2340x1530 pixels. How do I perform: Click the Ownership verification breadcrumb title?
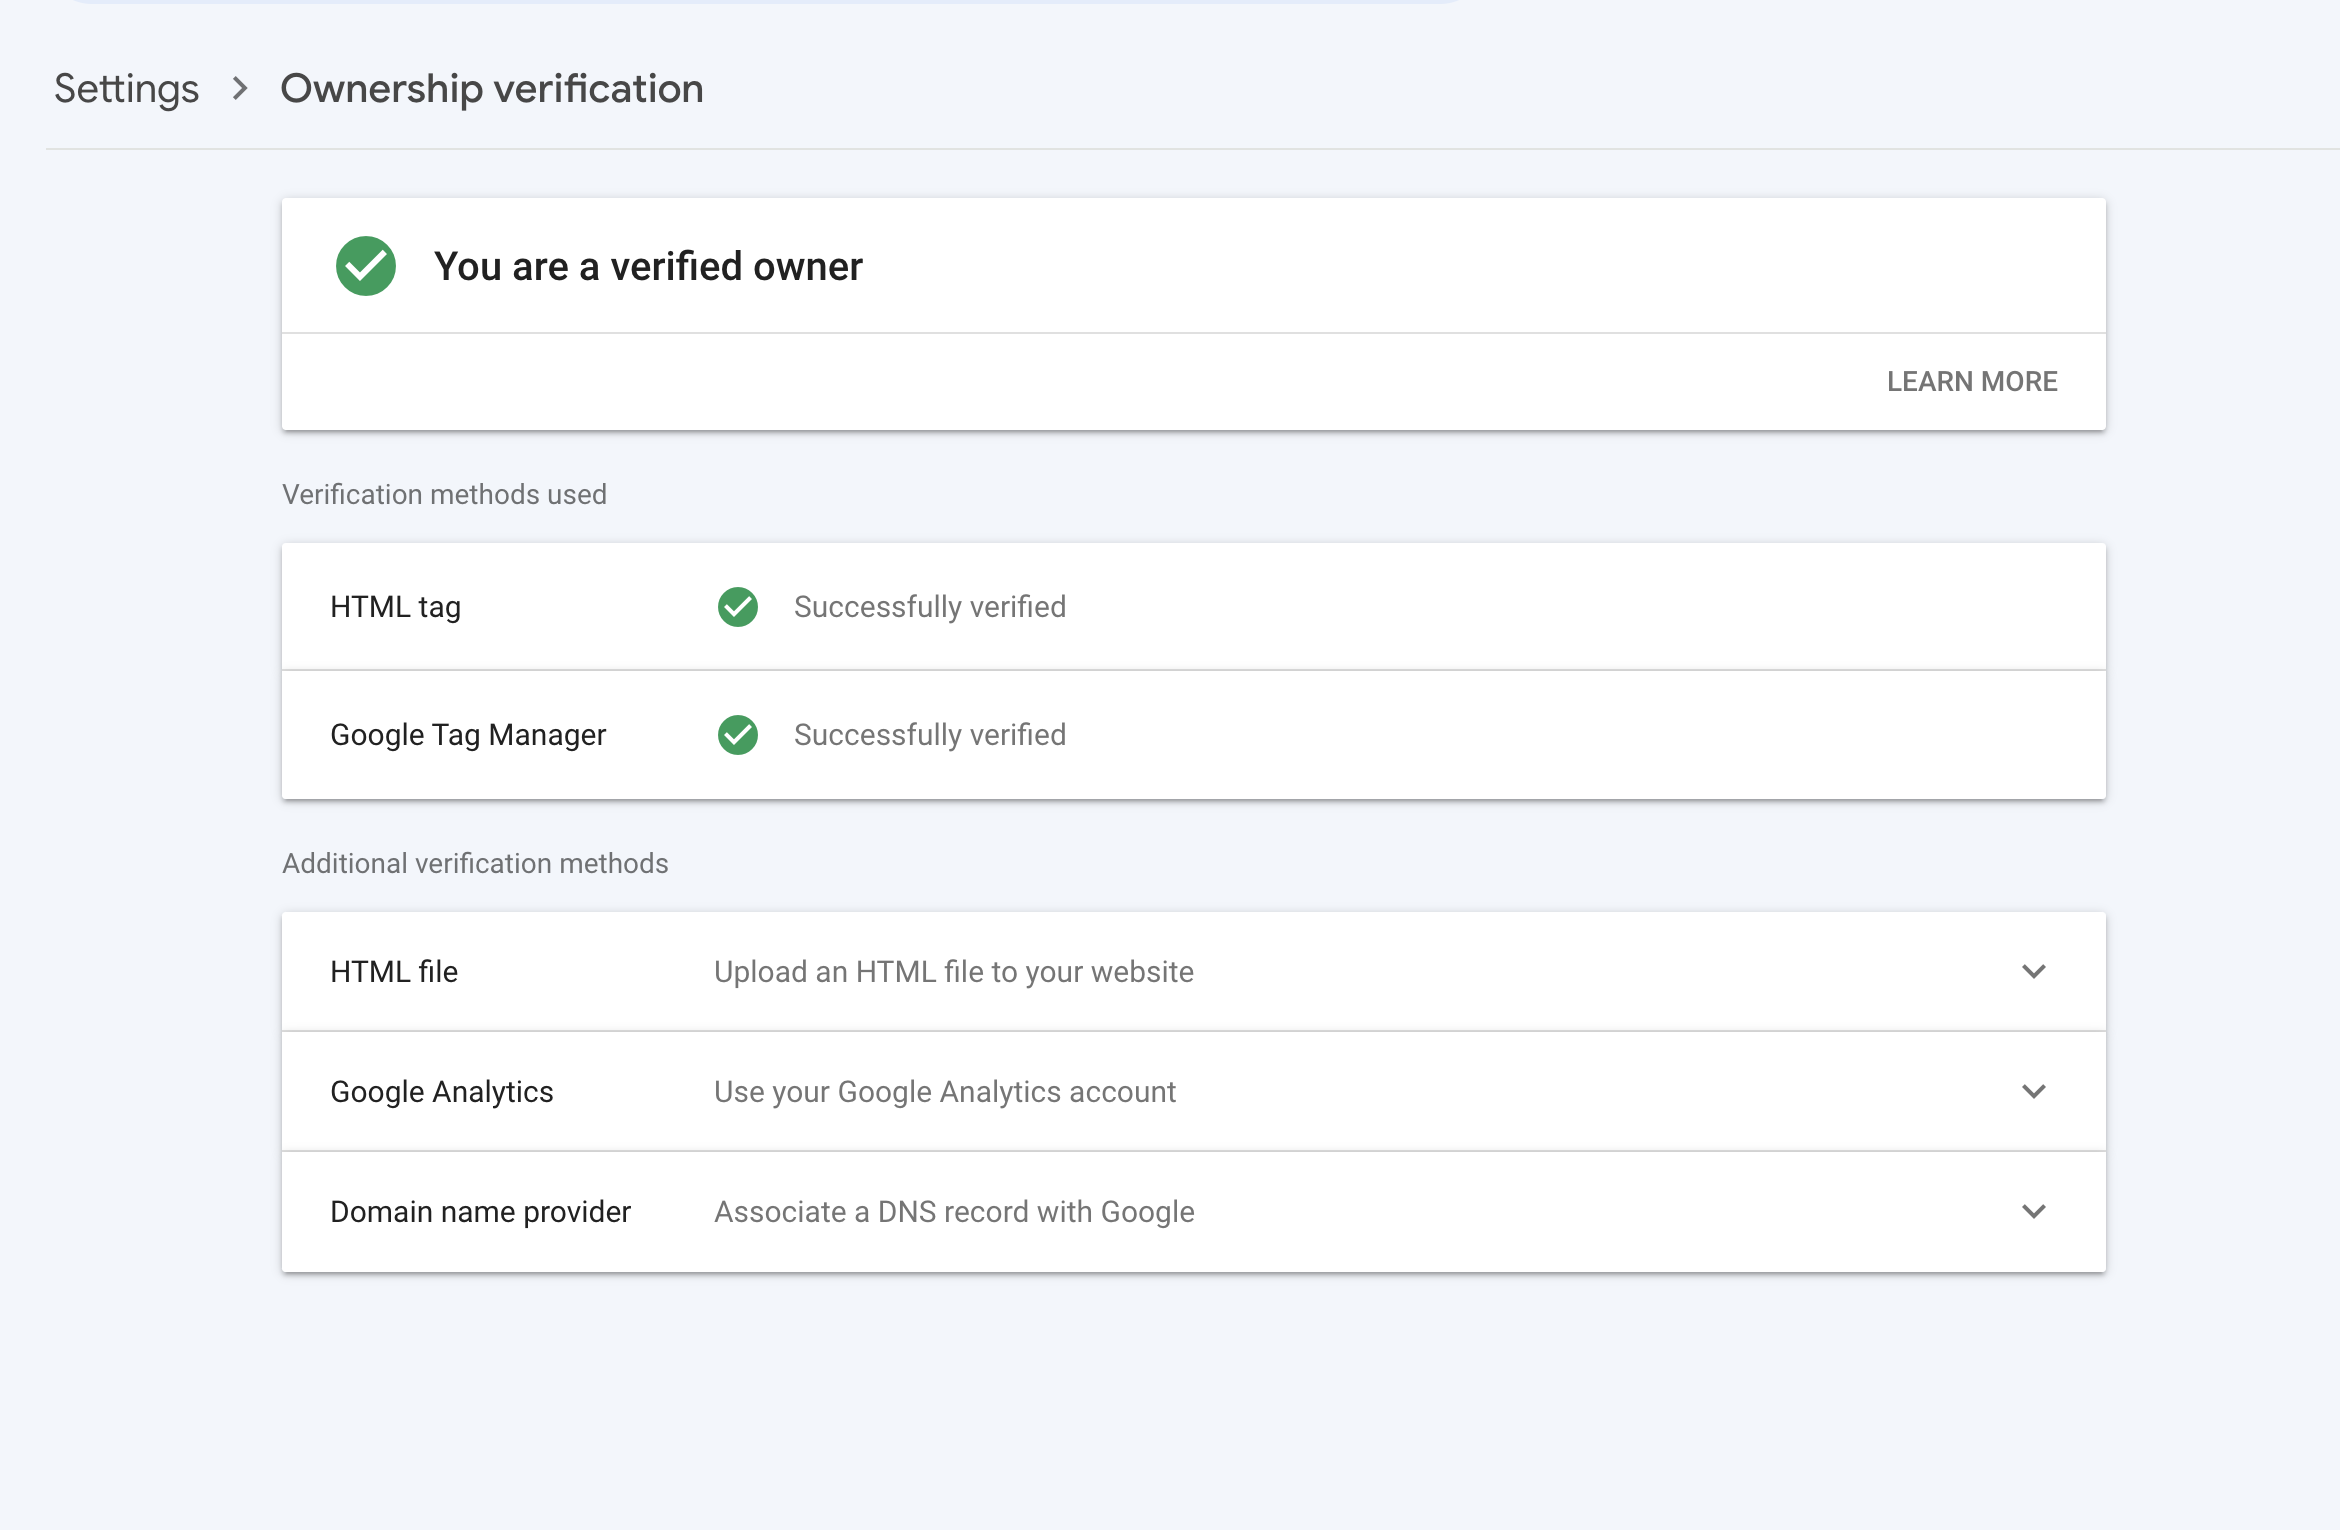click(492, 89)
